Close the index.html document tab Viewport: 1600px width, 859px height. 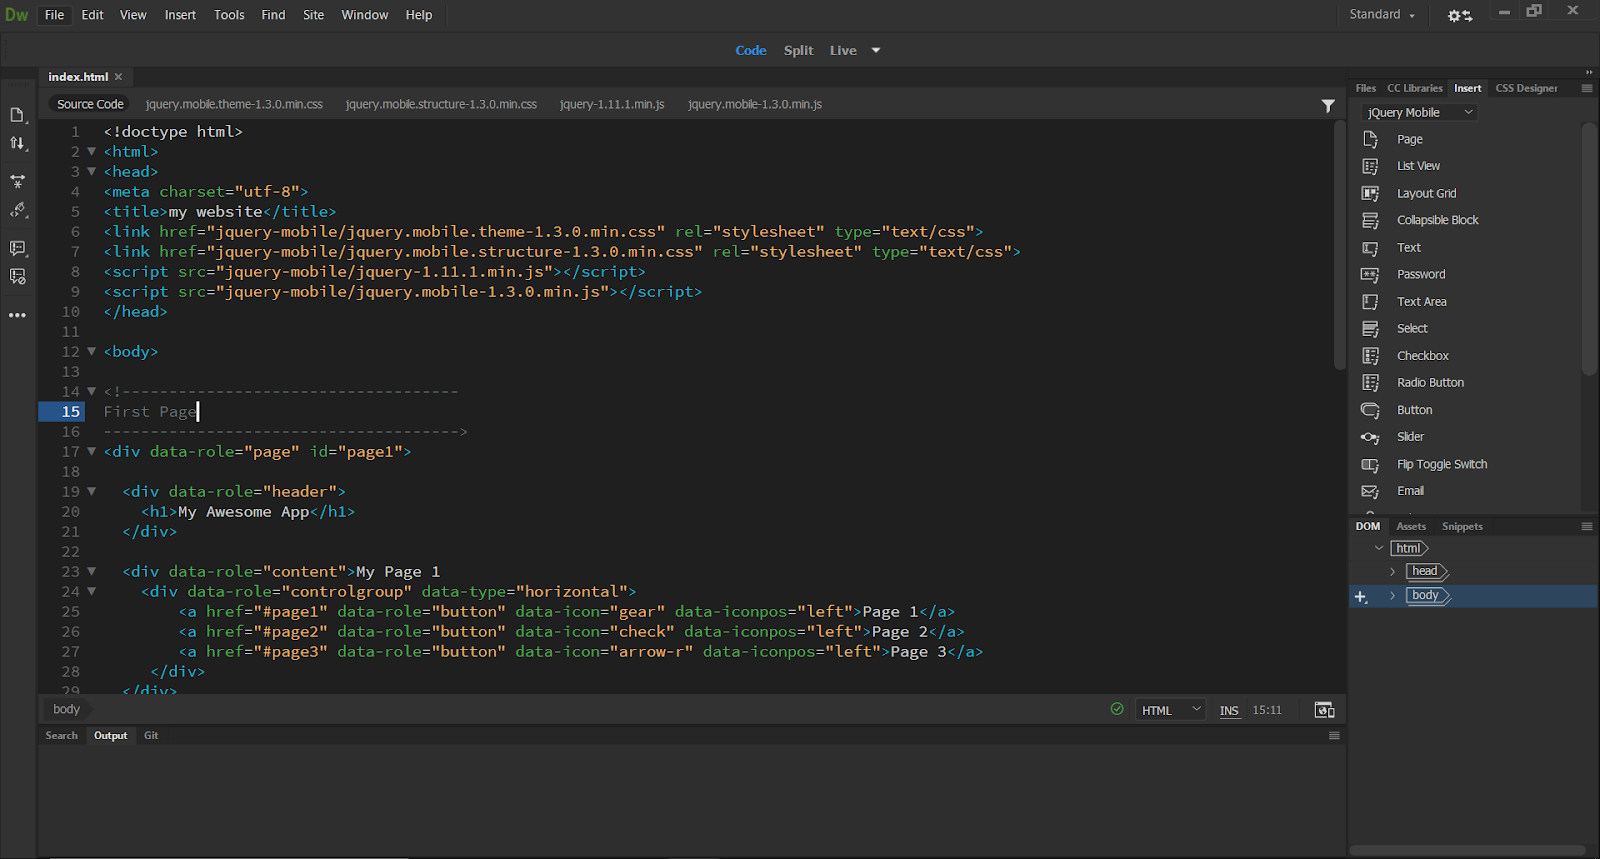click(x=119, y=77)
